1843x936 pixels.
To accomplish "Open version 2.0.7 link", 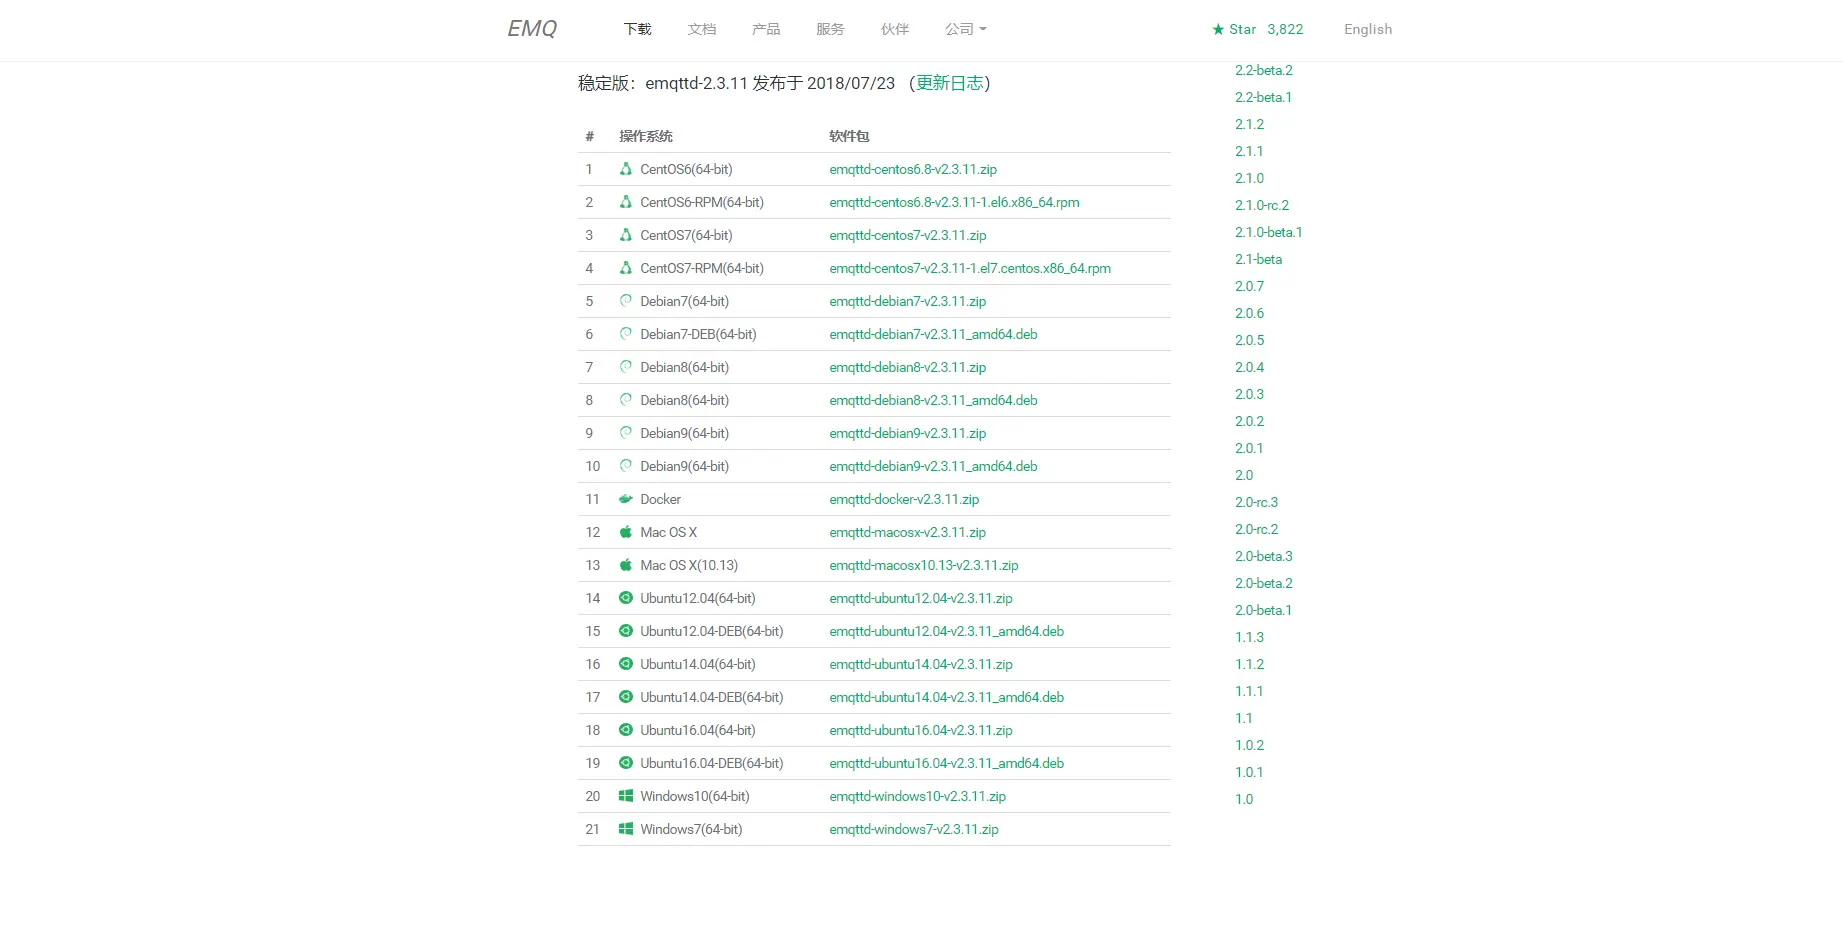I will 1249,286.
